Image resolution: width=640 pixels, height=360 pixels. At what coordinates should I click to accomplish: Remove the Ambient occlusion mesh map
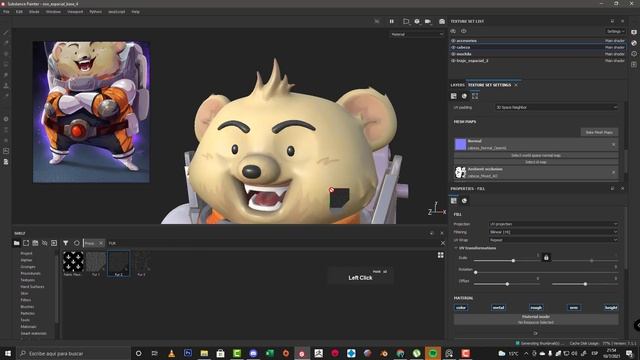pyautogui.click(x=613, y=173)
